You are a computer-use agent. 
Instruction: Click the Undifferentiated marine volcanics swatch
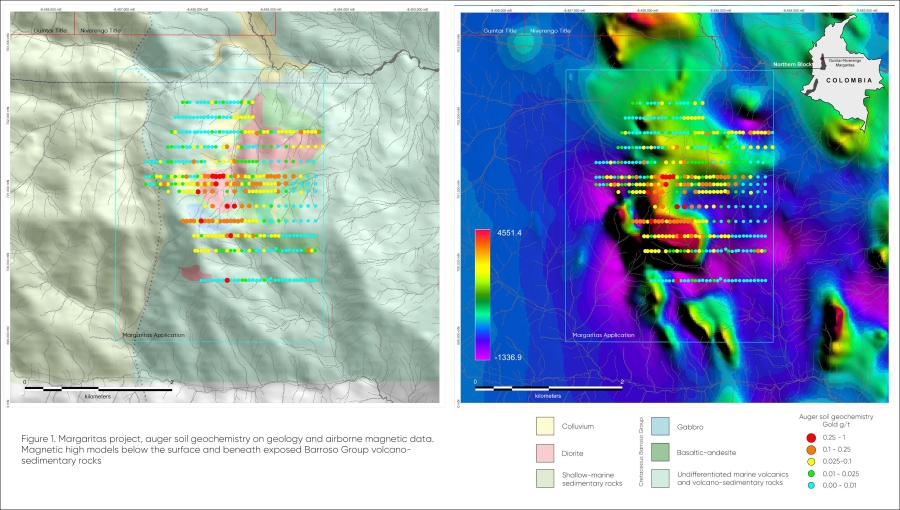pyautogui.click(x=661, y=478)
